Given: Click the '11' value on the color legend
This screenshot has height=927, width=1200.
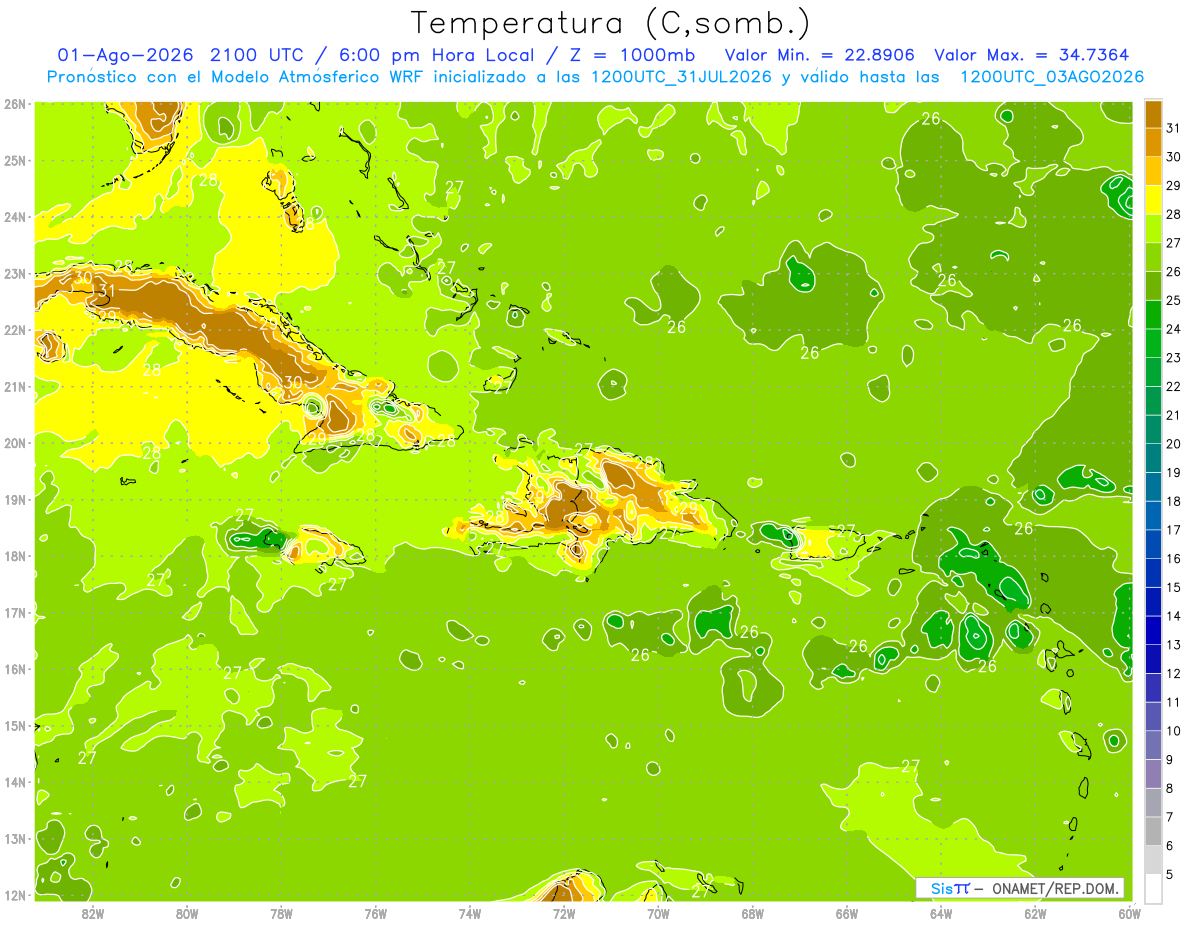Looking at the screenshot, I should (x=1174, y=702).
